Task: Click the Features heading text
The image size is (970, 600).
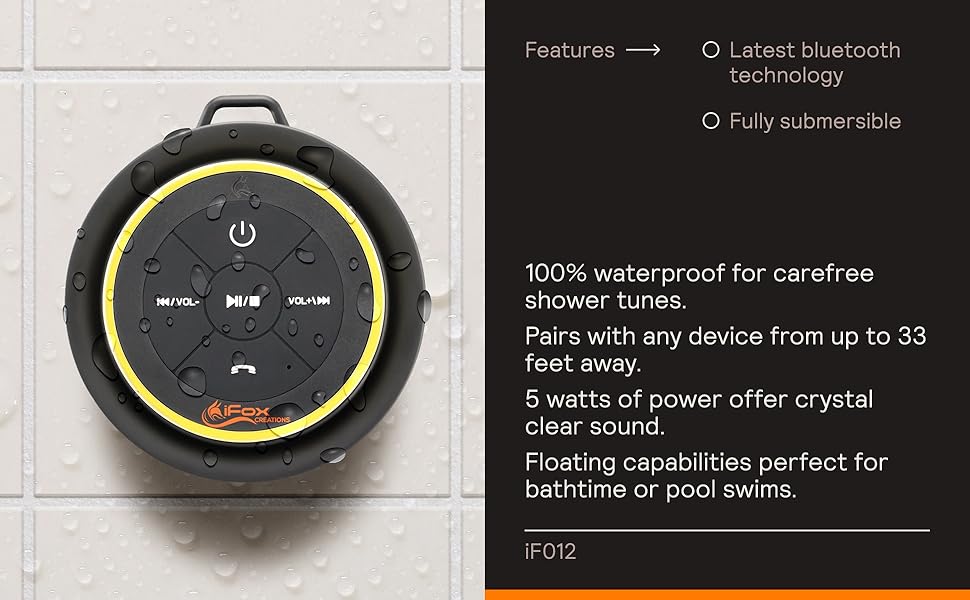Action: (570, 50)
